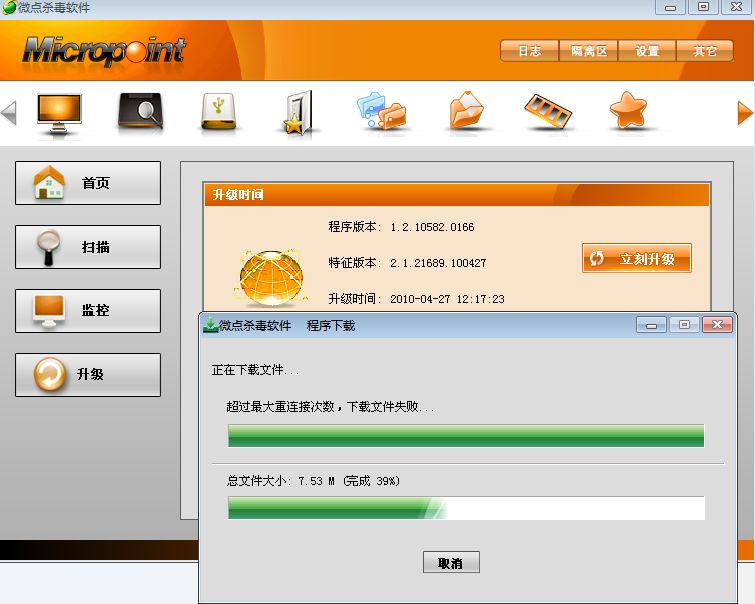Select the memory module scan icon
Screen dimensions: 755x604
(x=548, y=111)
